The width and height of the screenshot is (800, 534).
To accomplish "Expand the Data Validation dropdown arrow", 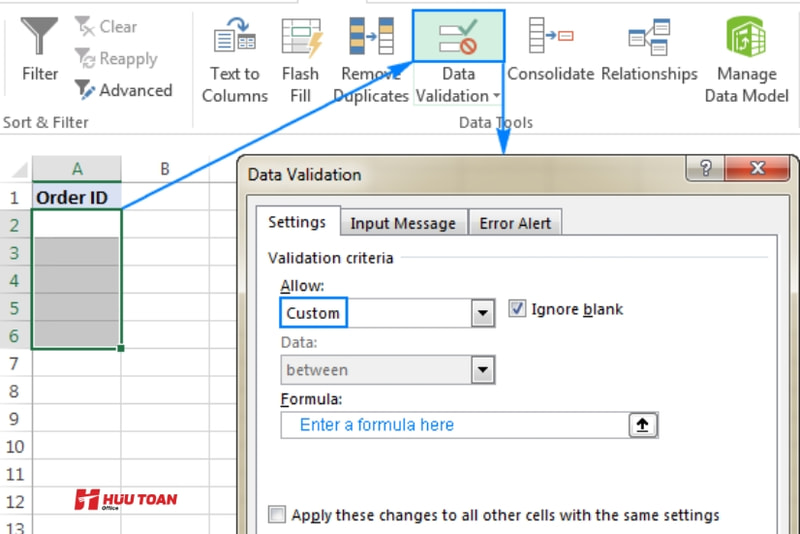I will [x=496, y=96].
